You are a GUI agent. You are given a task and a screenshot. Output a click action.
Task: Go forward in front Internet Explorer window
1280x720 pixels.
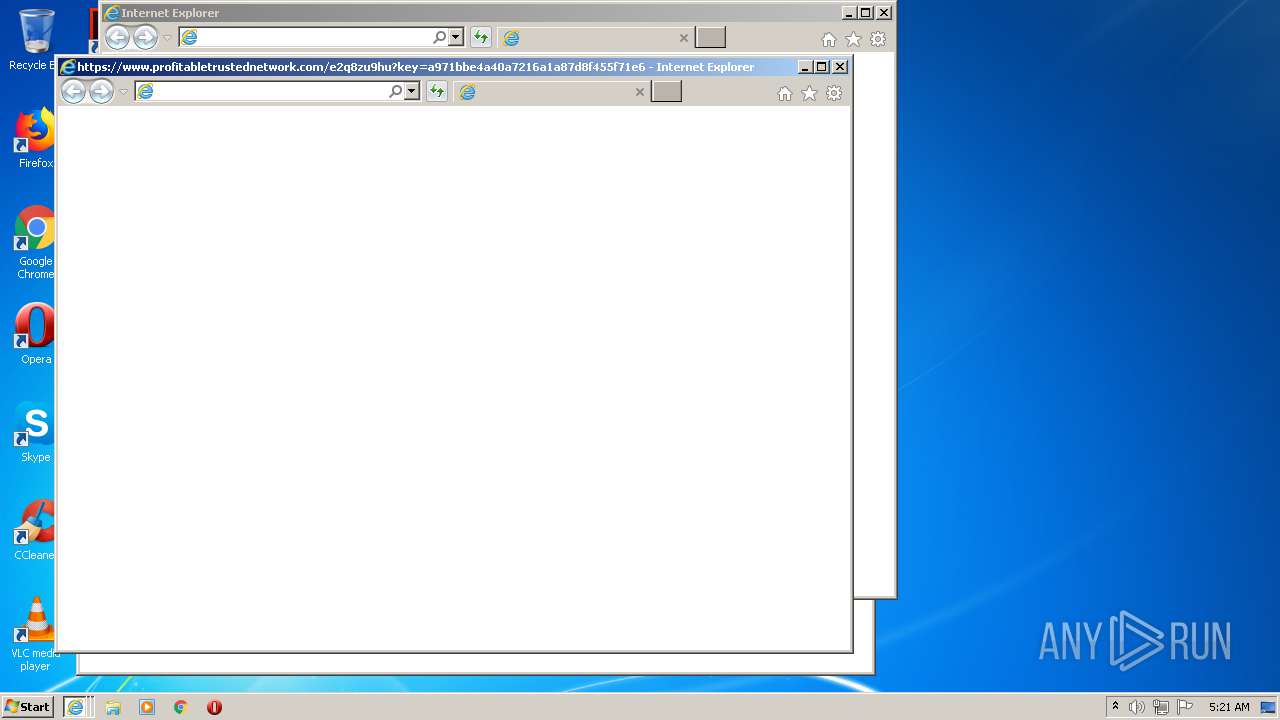[101, 92]
